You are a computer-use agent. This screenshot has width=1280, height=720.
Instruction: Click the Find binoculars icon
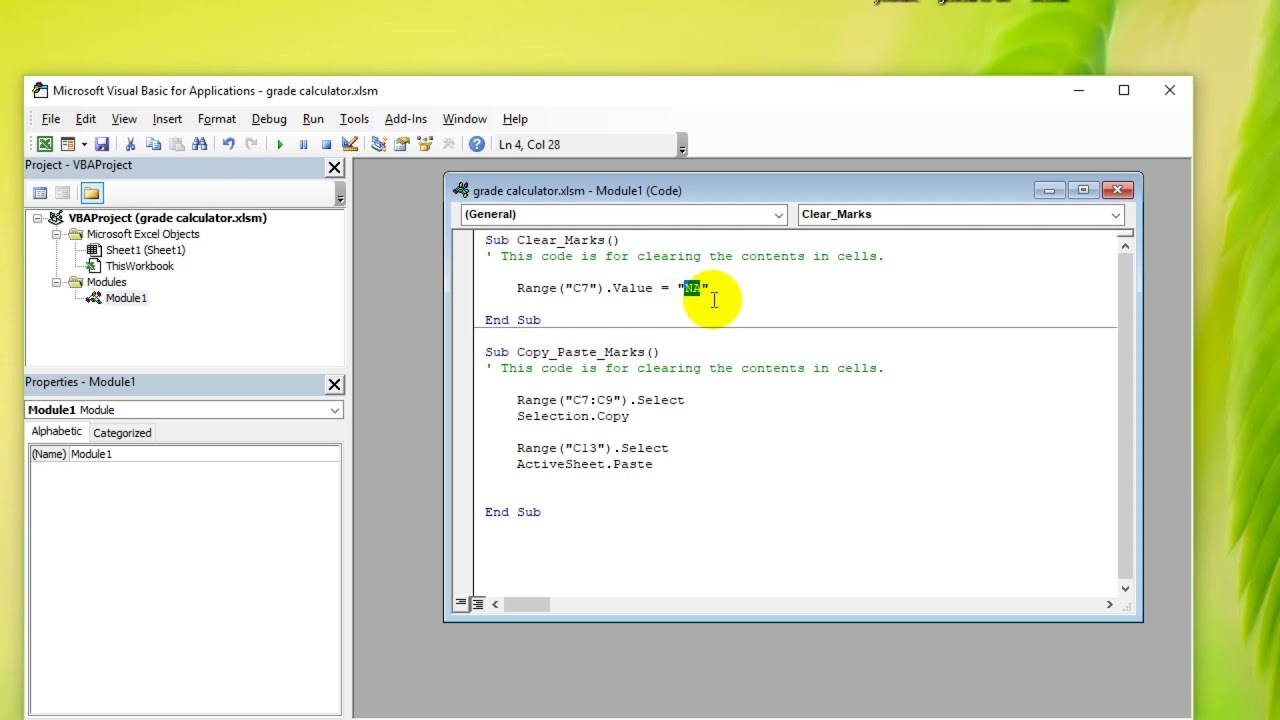(200, 144)
